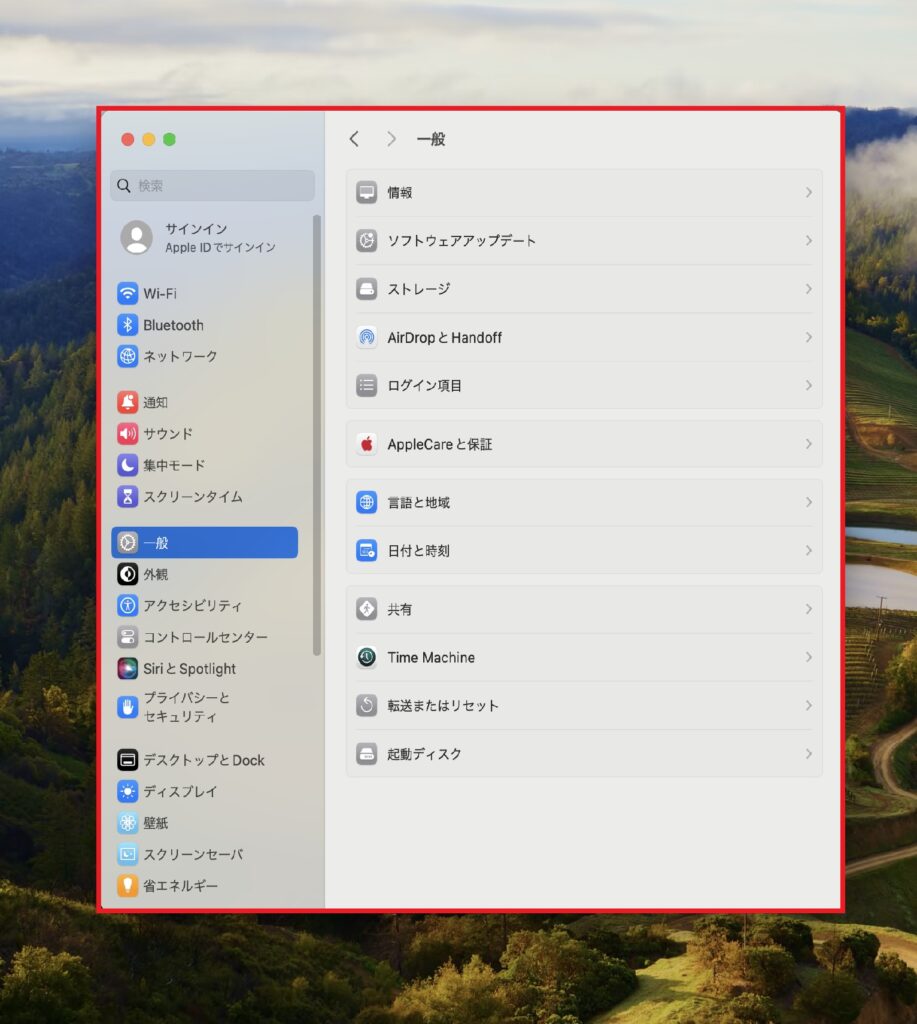Expand the 情報 row chevron
The height and width of the screenshot is (1024, 917).
pyautogui.click(x=809, y=193)
